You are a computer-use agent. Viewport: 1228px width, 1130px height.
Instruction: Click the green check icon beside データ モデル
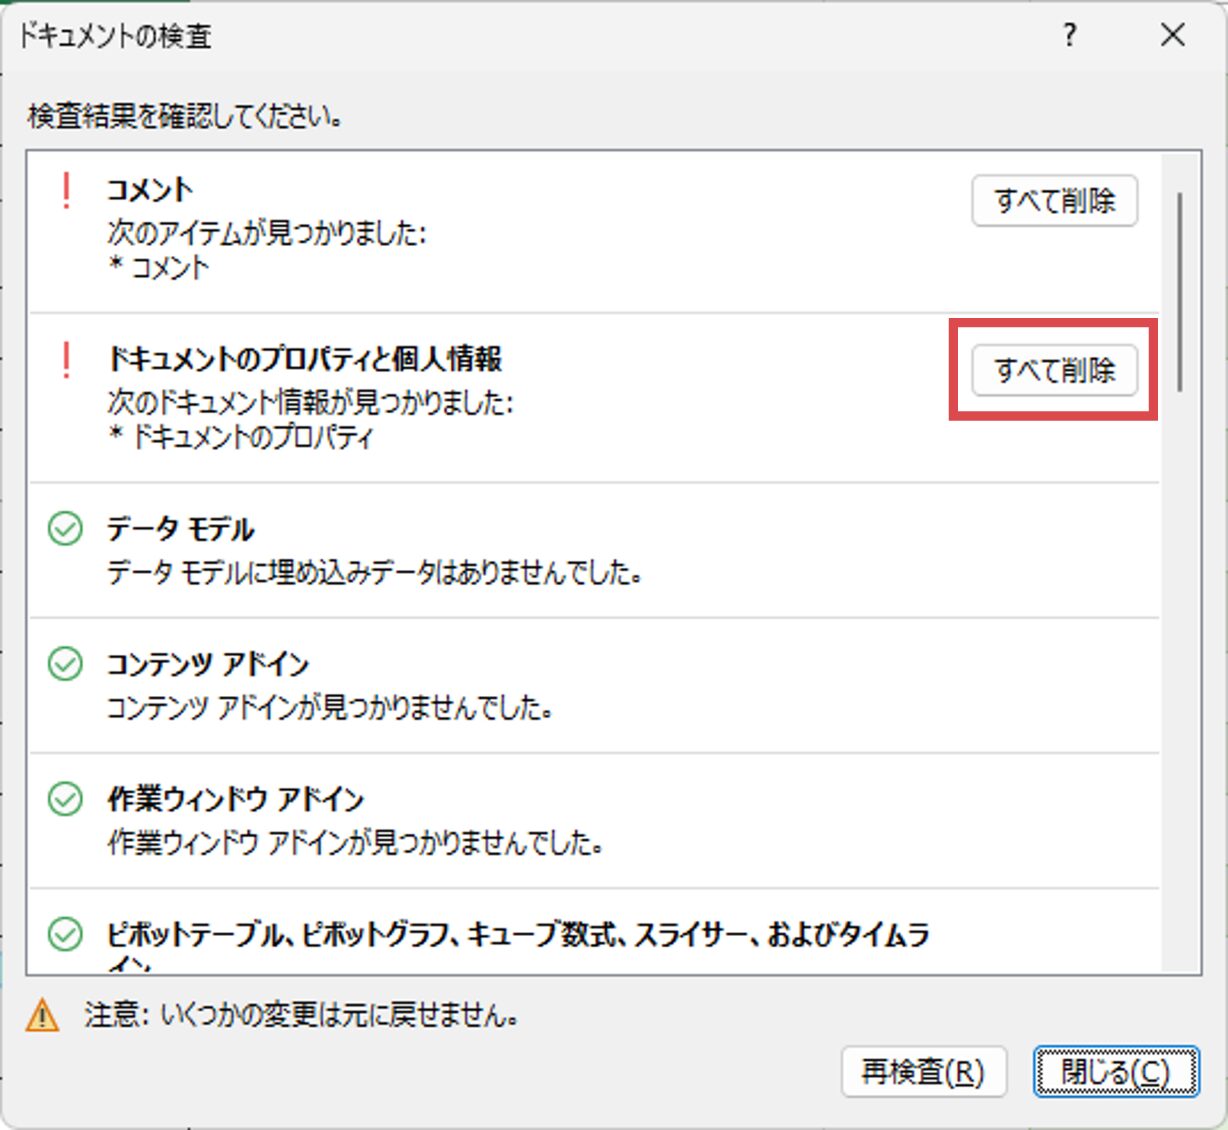click(x=66, y=529)
